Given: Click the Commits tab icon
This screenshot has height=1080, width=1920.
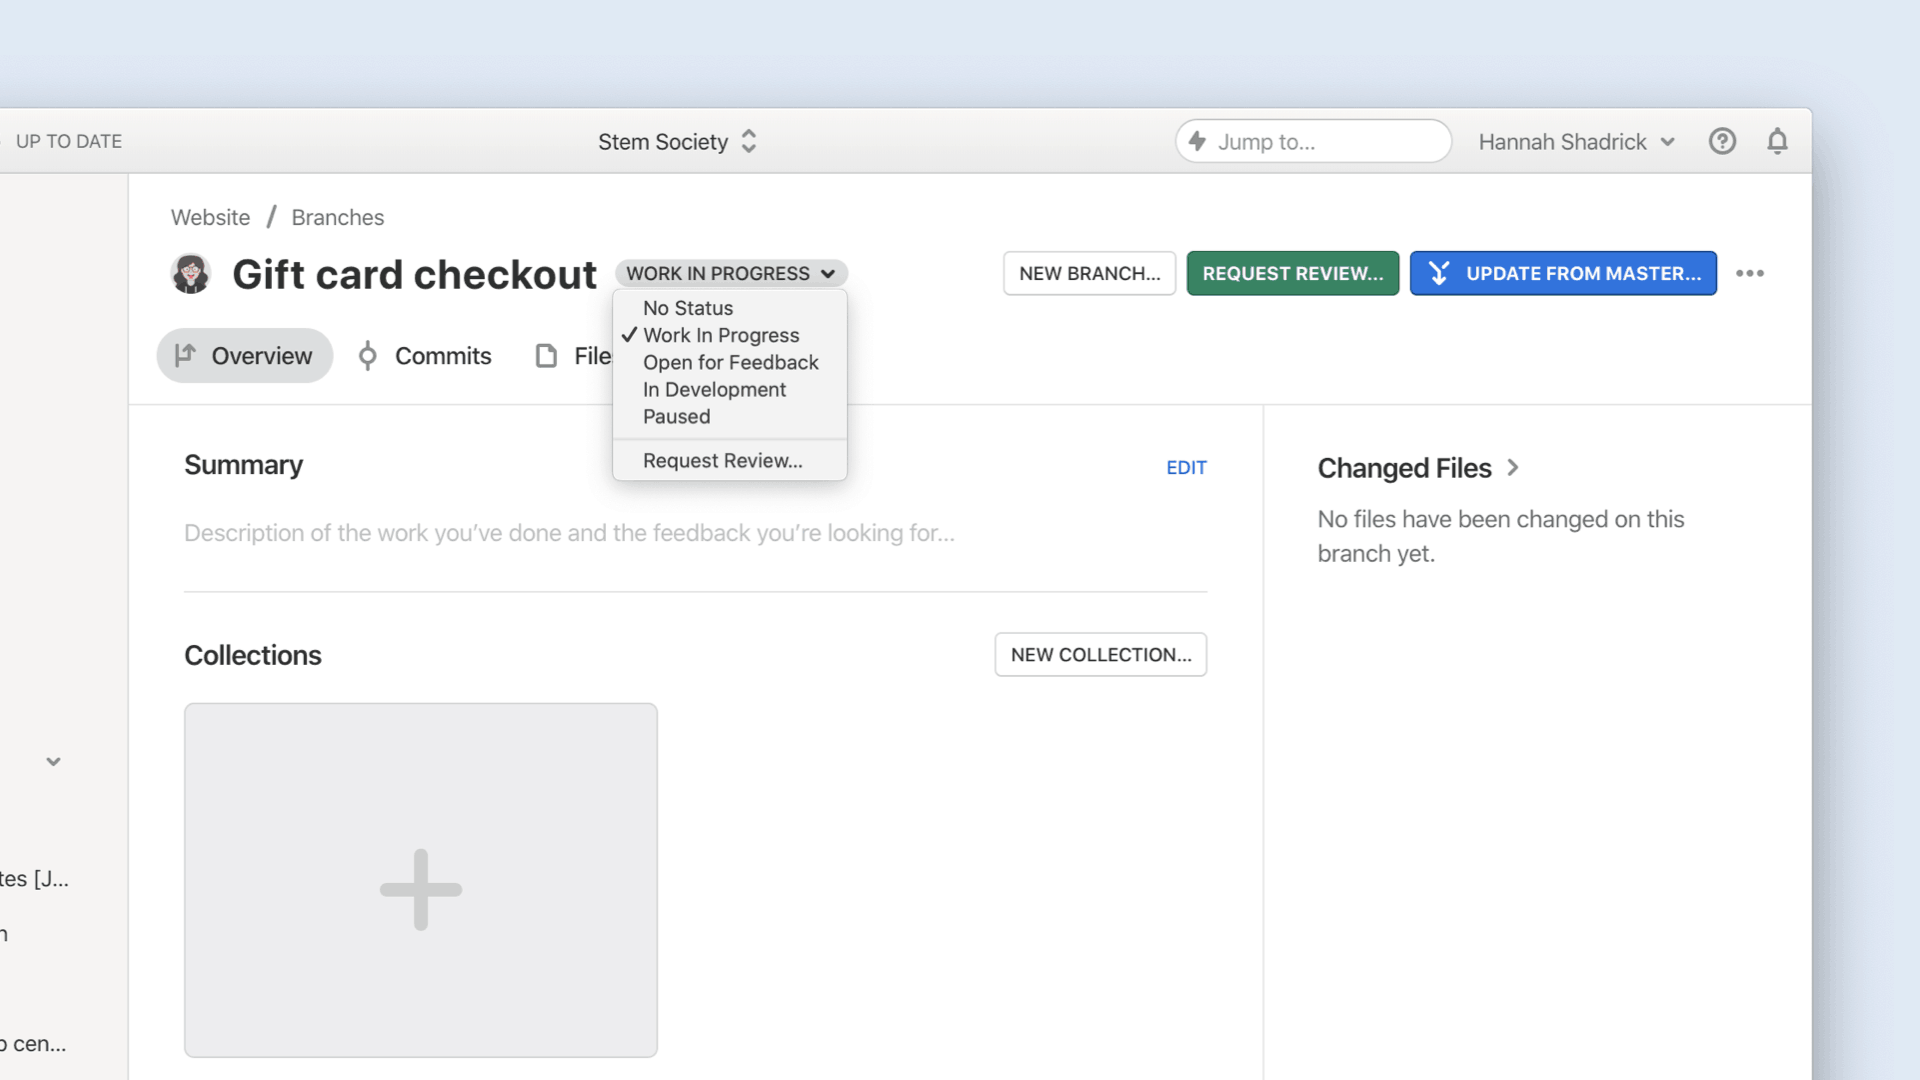Looking at the screenshot, I should (x=368, y=356).
